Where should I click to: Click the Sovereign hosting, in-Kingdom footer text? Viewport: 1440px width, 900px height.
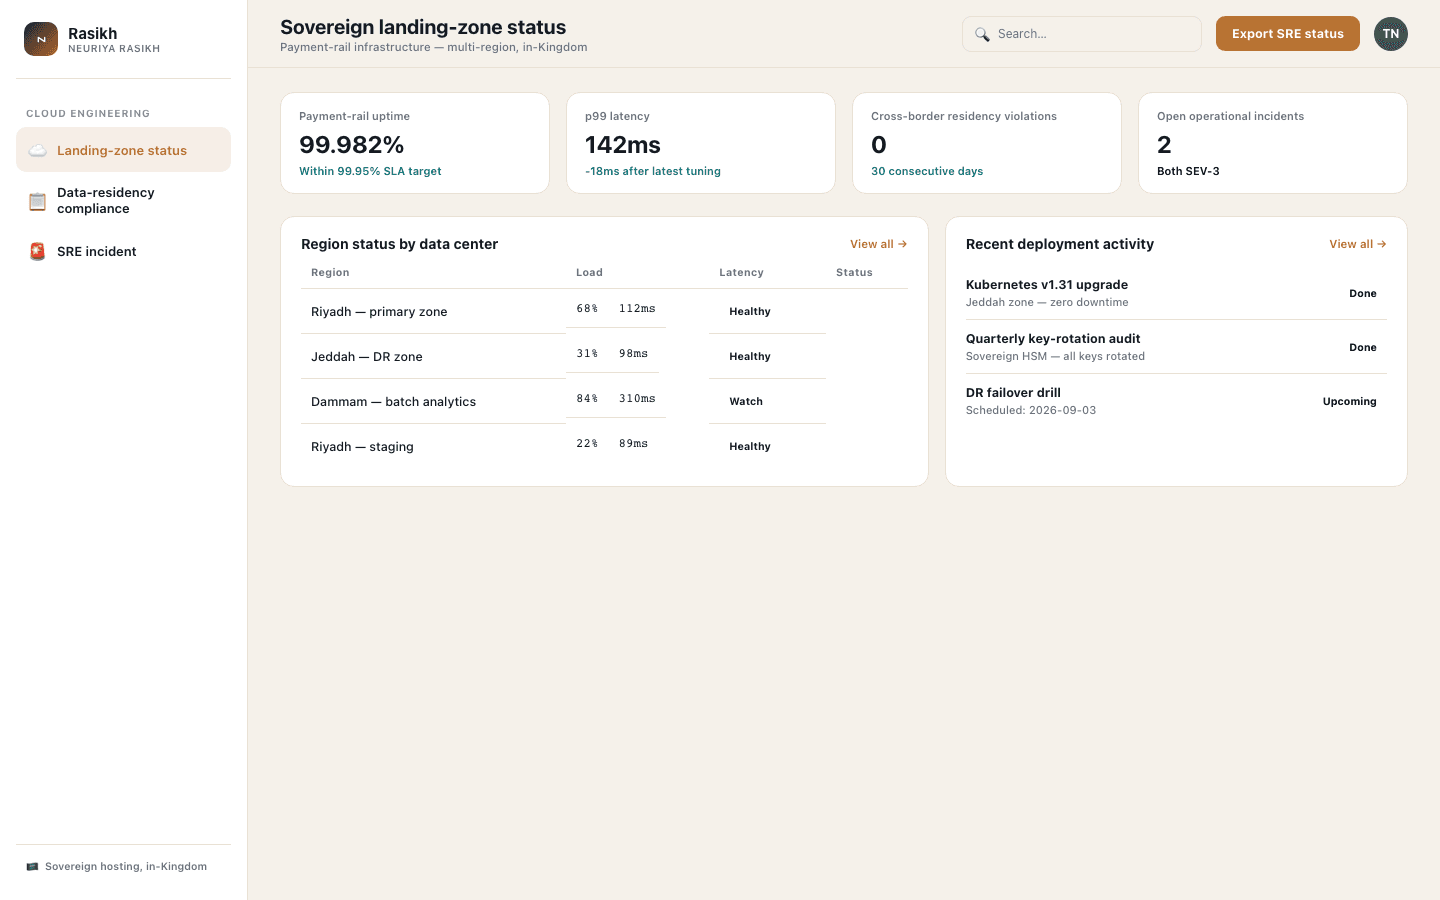coord(126,867)
